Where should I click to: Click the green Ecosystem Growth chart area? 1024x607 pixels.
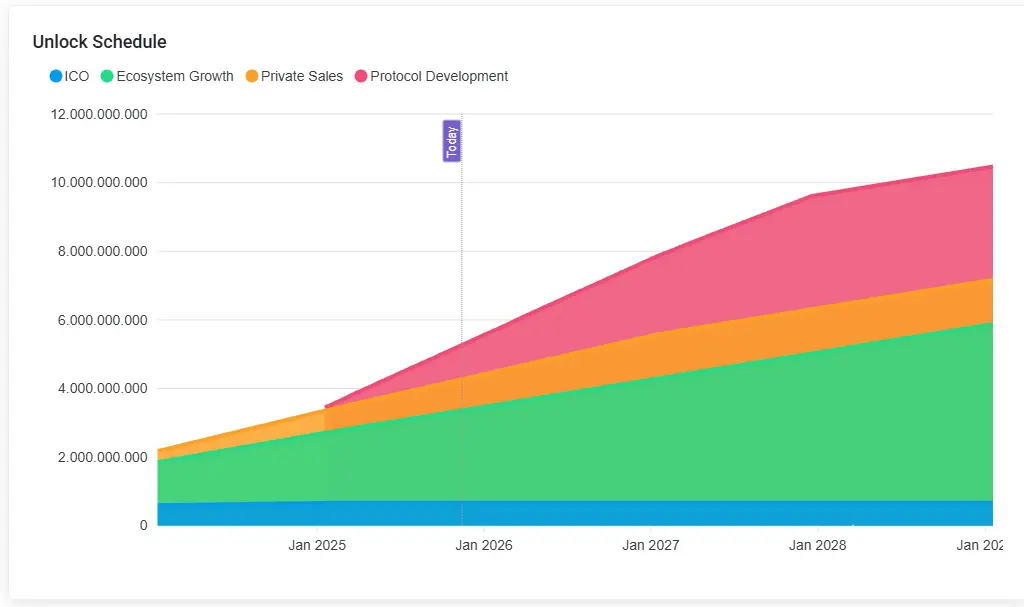coord(653,444)
